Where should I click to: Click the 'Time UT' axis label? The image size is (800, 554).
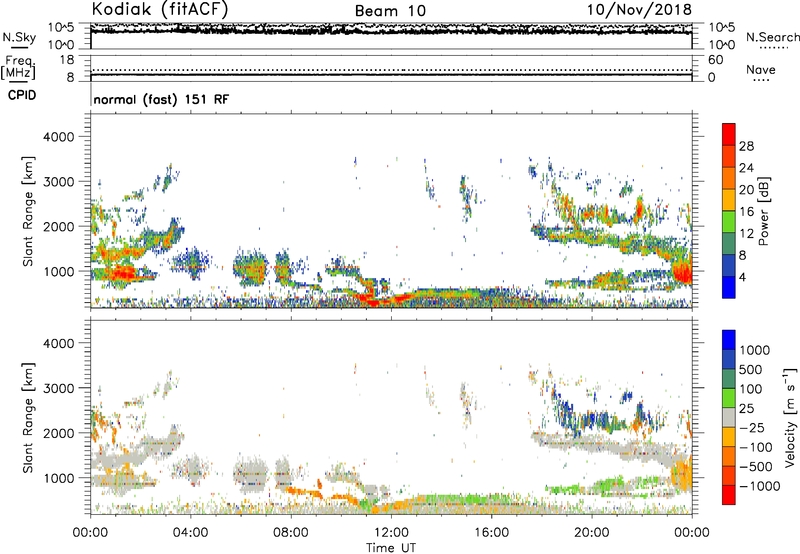coord(391,548)
